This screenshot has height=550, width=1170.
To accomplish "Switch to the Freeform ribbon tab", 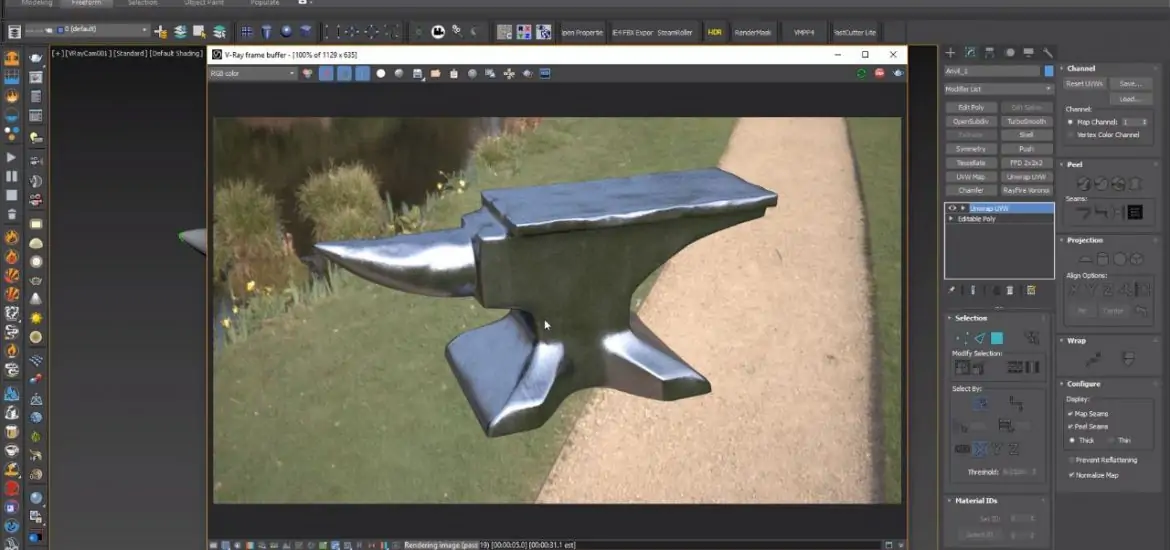I will pos(86,3).
